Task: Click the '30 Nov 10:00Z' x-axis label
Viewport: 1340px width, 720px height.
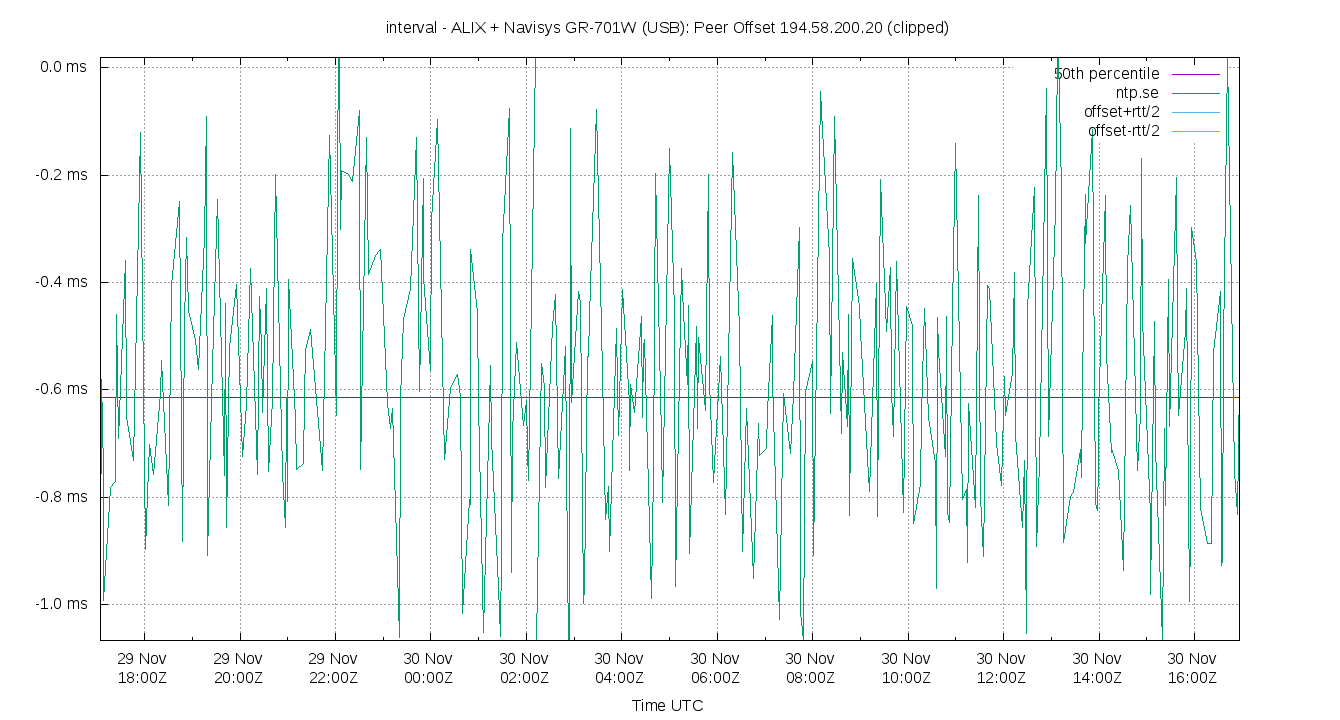Action: (x=906, y=668)
